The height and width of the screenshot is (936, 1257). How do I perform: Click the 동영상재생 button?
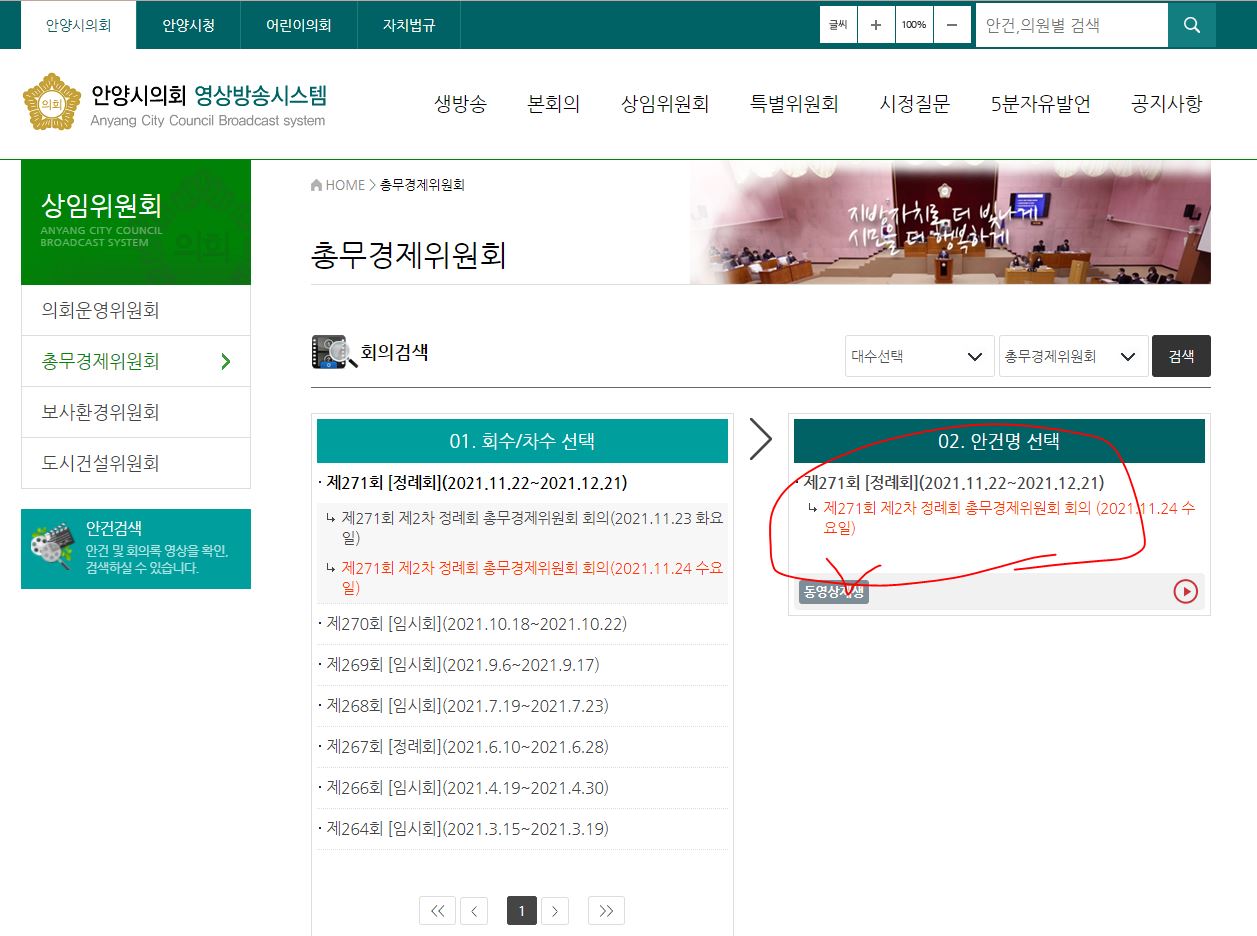pyautogui.click(x=833, y=592)
